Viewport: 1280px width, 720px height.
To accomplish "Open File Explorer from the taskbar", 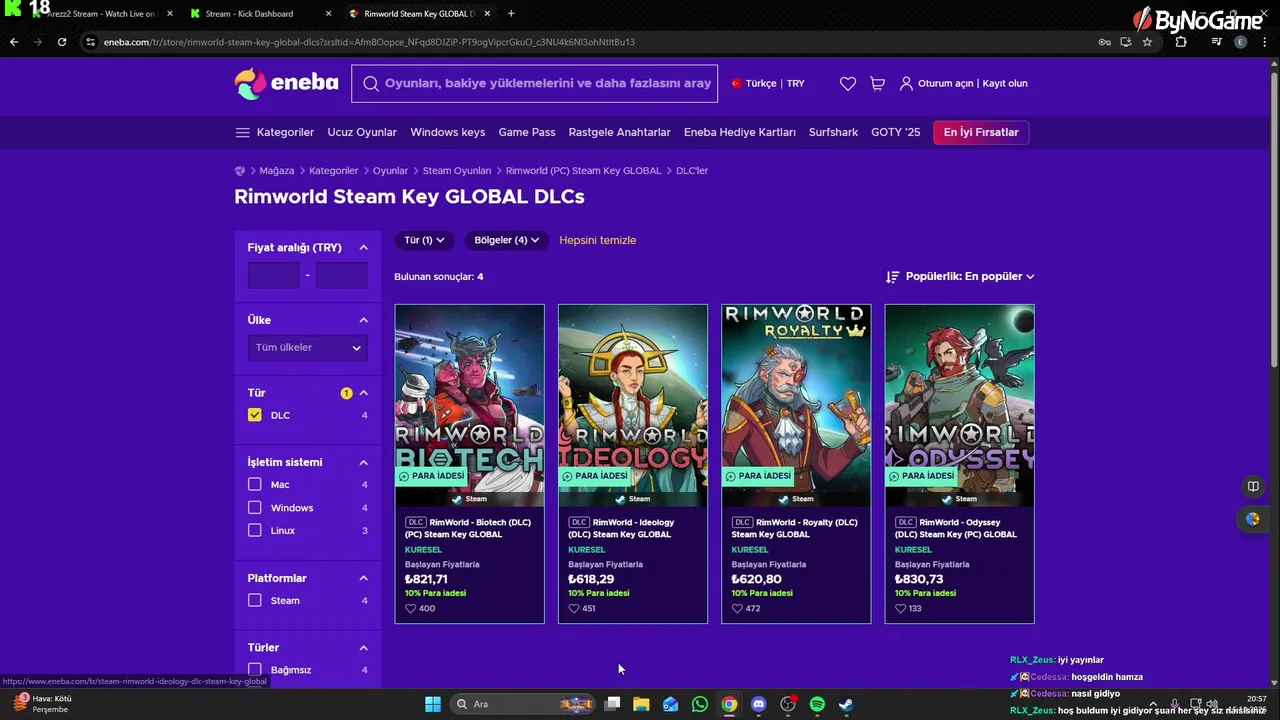I will (641, 704).
